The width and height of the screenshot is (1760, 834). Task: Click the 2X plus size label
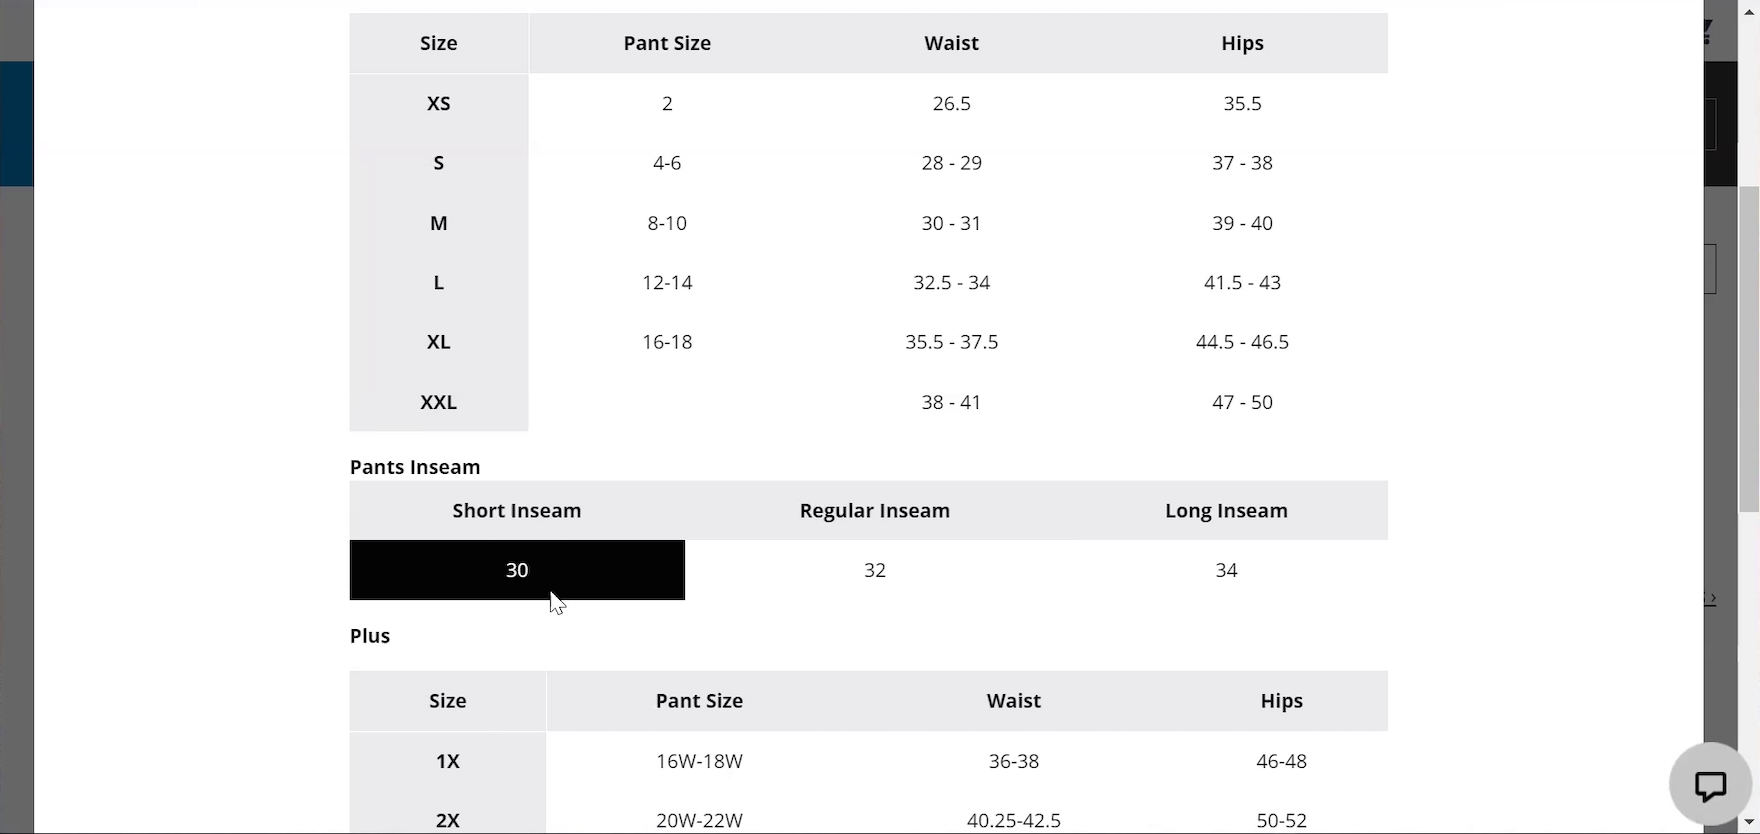[448, 820]
